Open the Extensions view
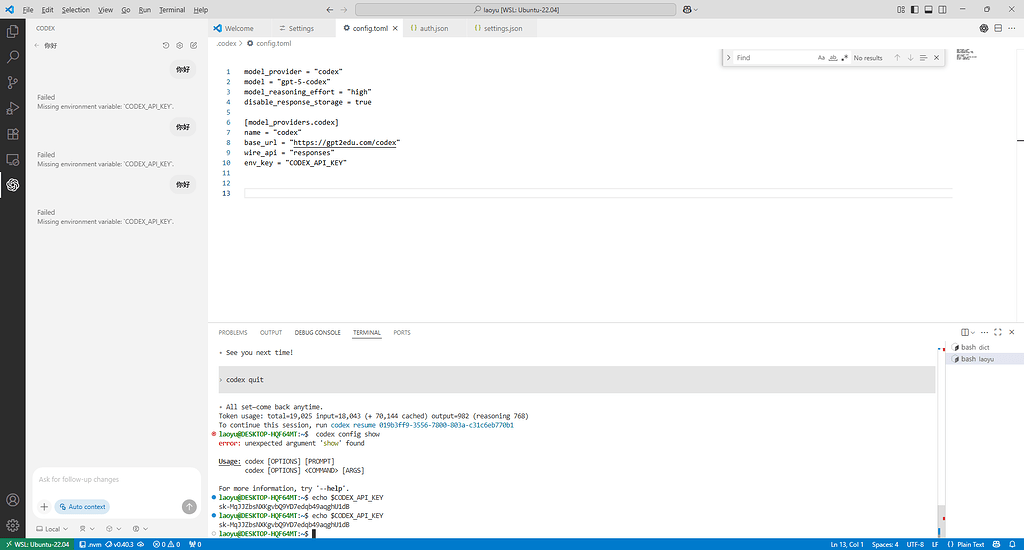Viewport: 1024px width, 550px height. pyautogui.click(x=12, y=134)
